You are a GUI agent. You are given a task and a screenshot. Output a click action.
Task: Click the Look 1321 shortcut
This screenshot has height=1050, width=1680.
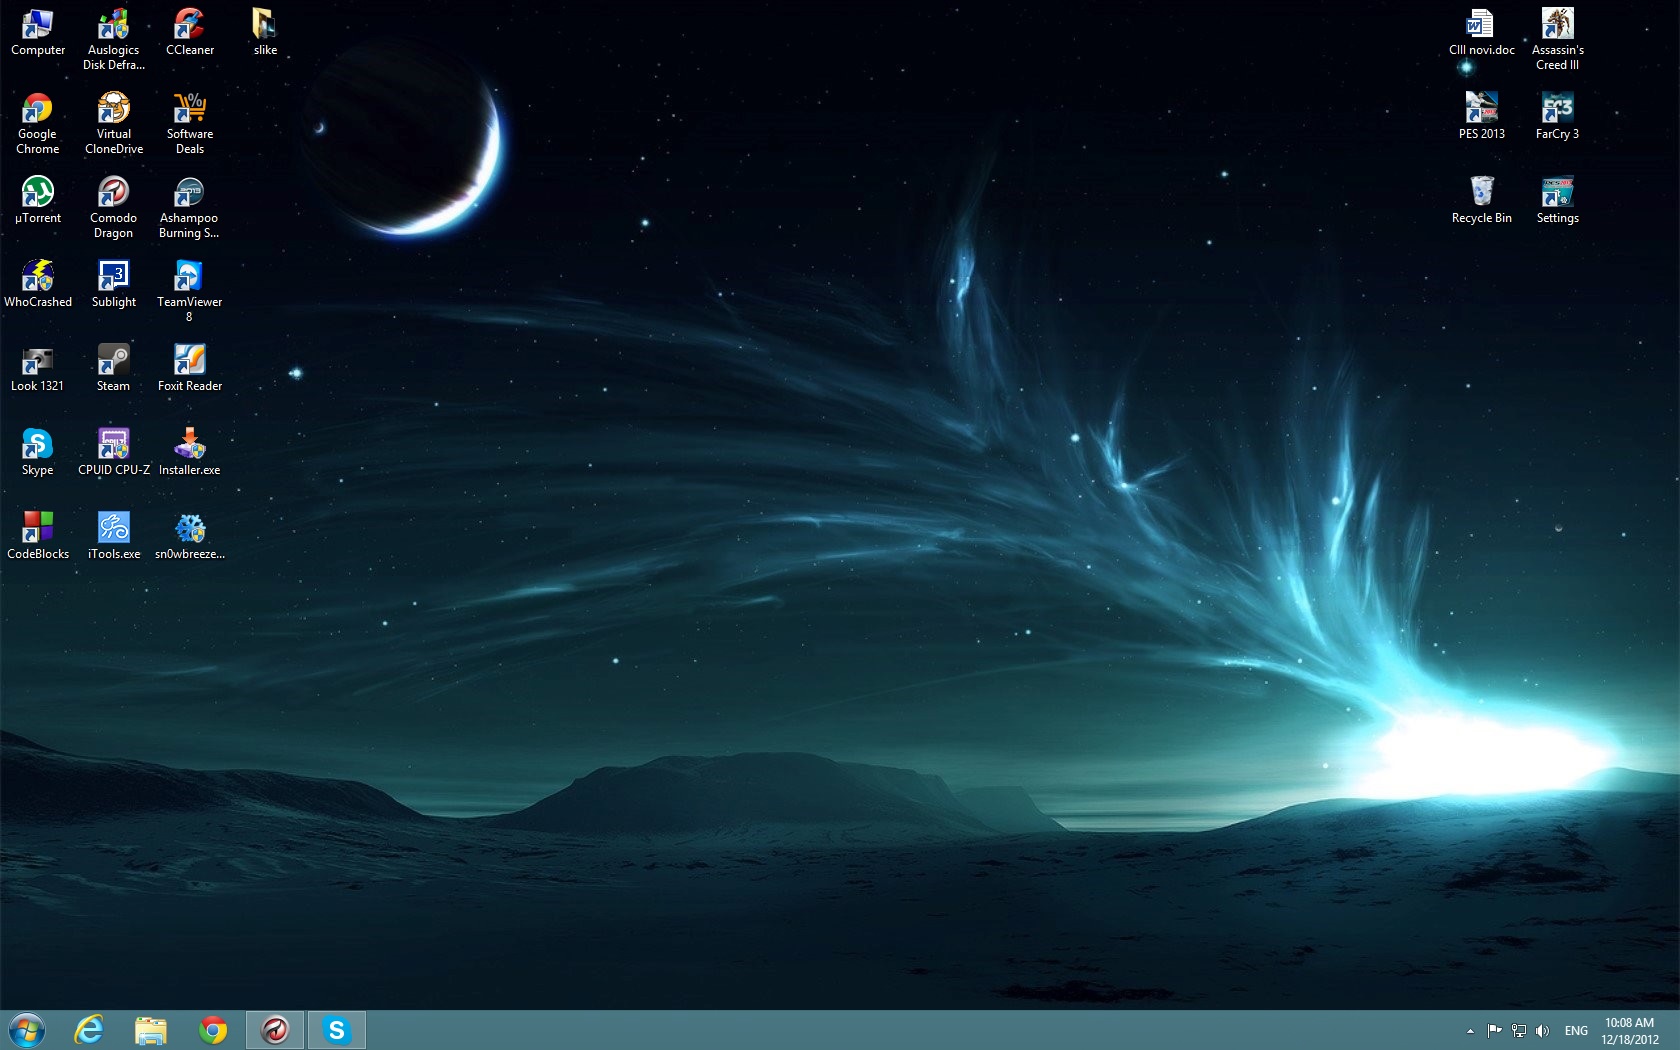(38, 368)
